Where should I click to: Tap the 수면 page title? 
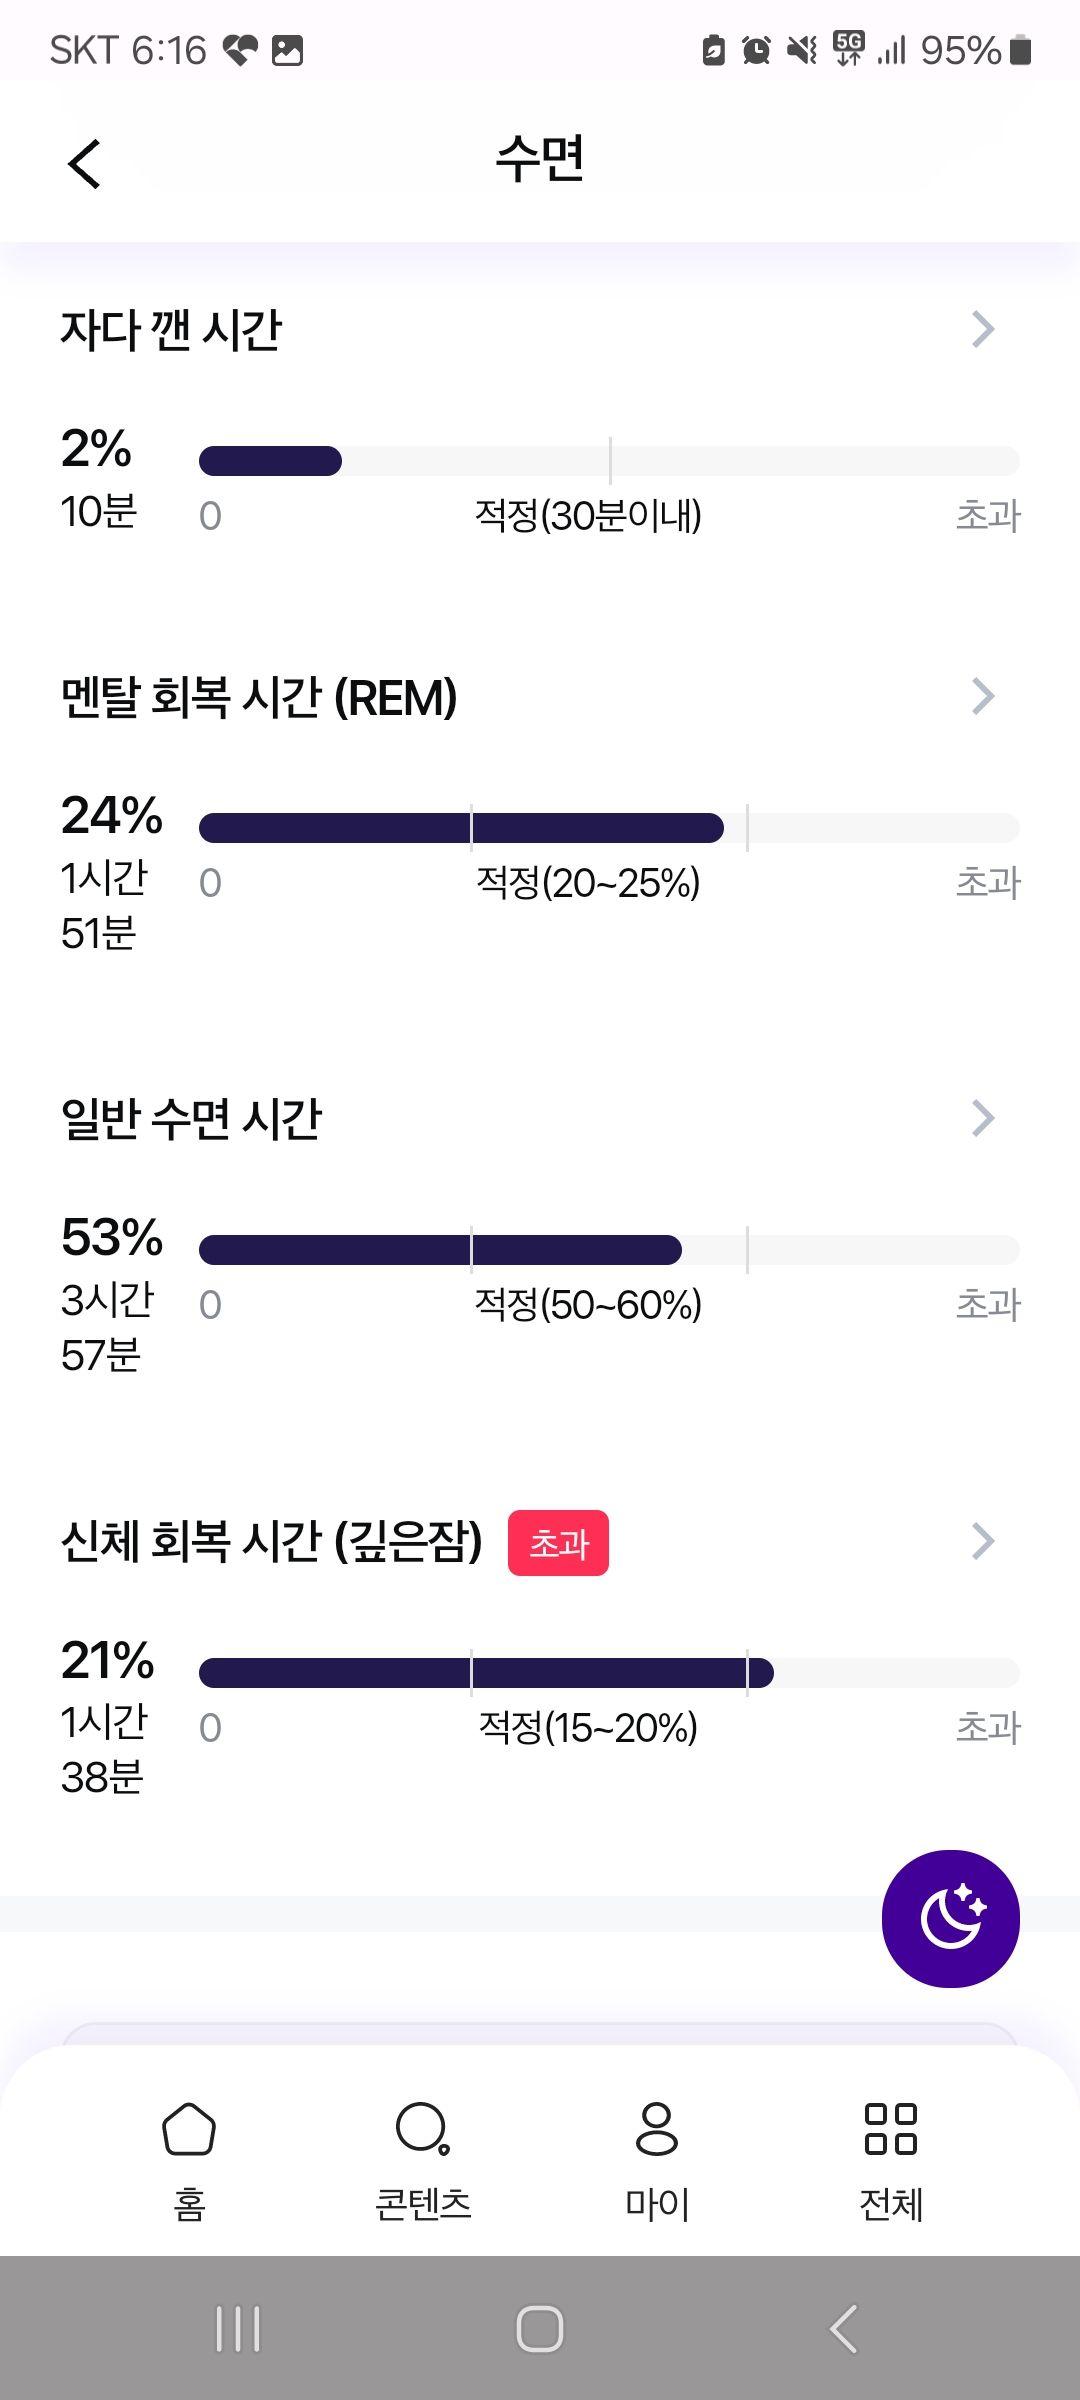click(x=540, y=160)
